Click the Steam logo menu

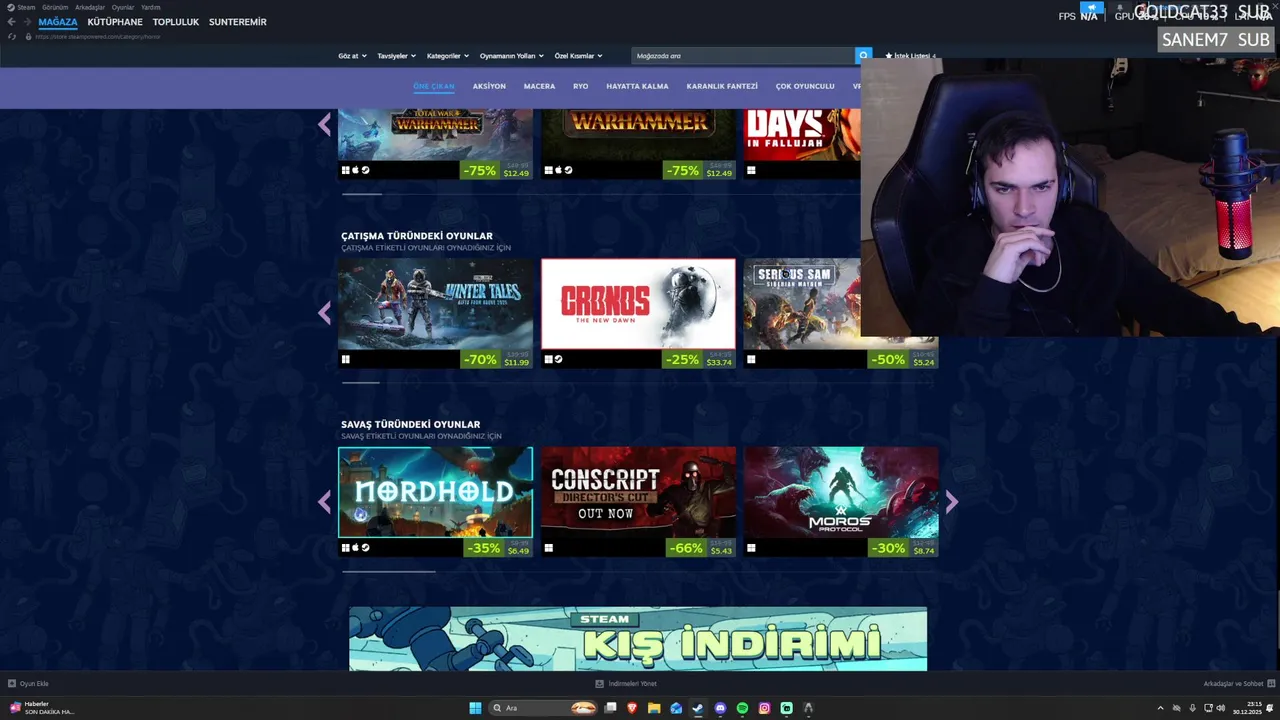coord(22,7)
